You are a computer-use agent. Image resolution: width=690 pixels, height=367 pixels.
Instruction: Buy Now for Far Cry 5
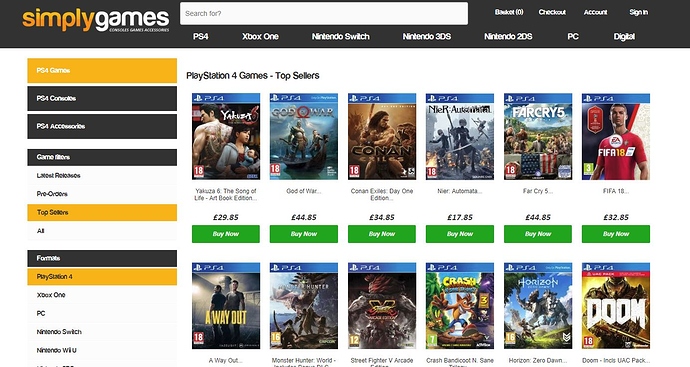538,234
